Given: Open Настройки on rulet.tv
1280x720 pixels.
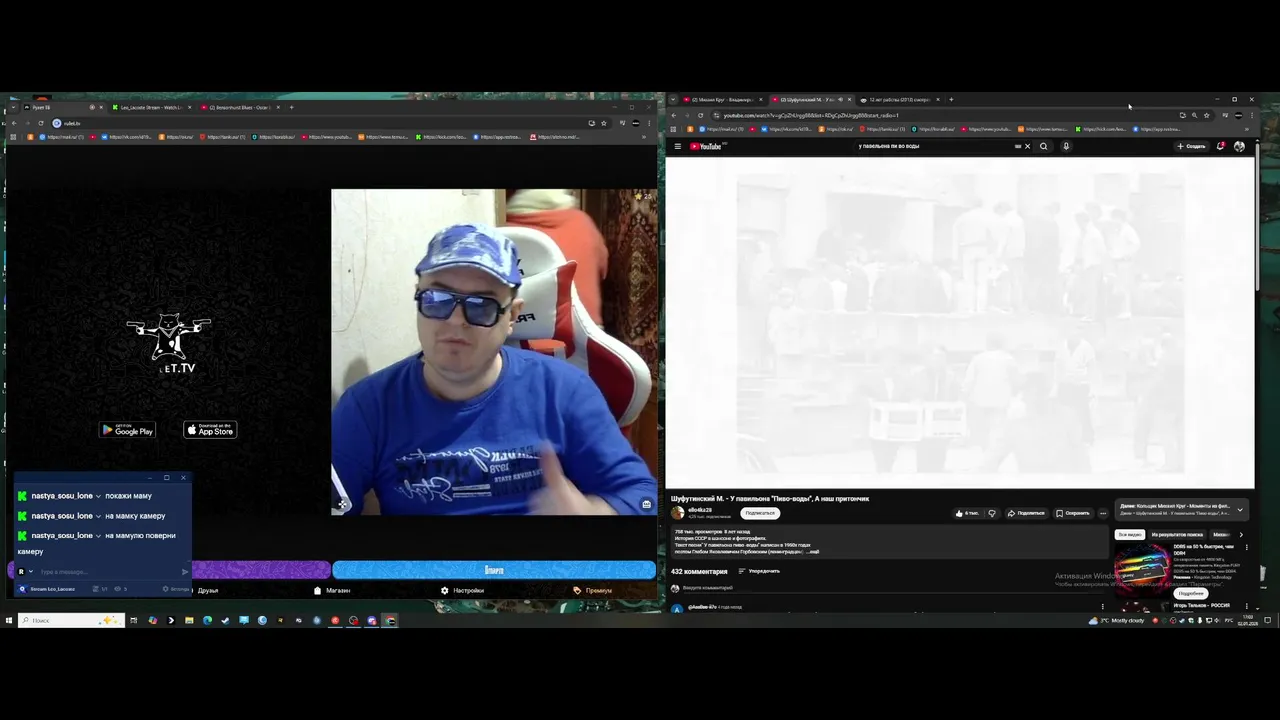Looking at the screenshot, I should [x=462, y=590].
